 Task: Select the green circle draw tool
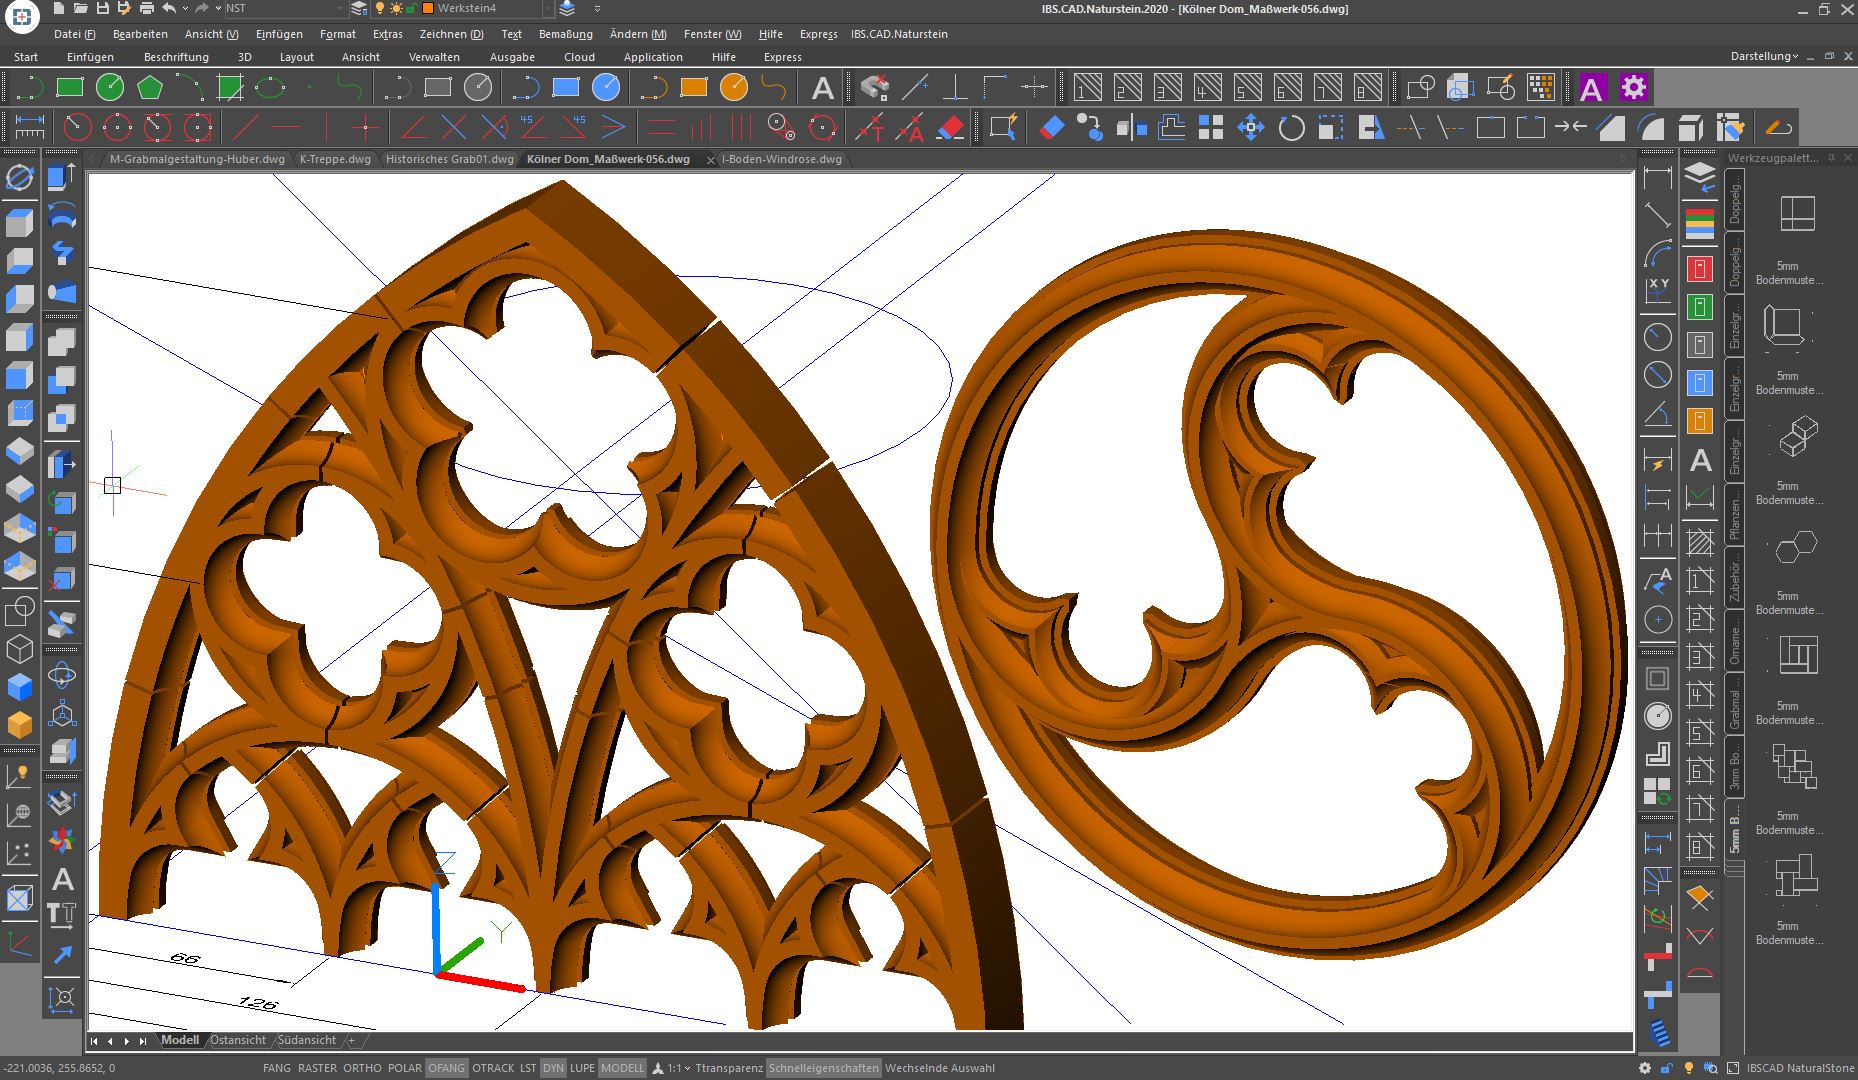(110, 88)
